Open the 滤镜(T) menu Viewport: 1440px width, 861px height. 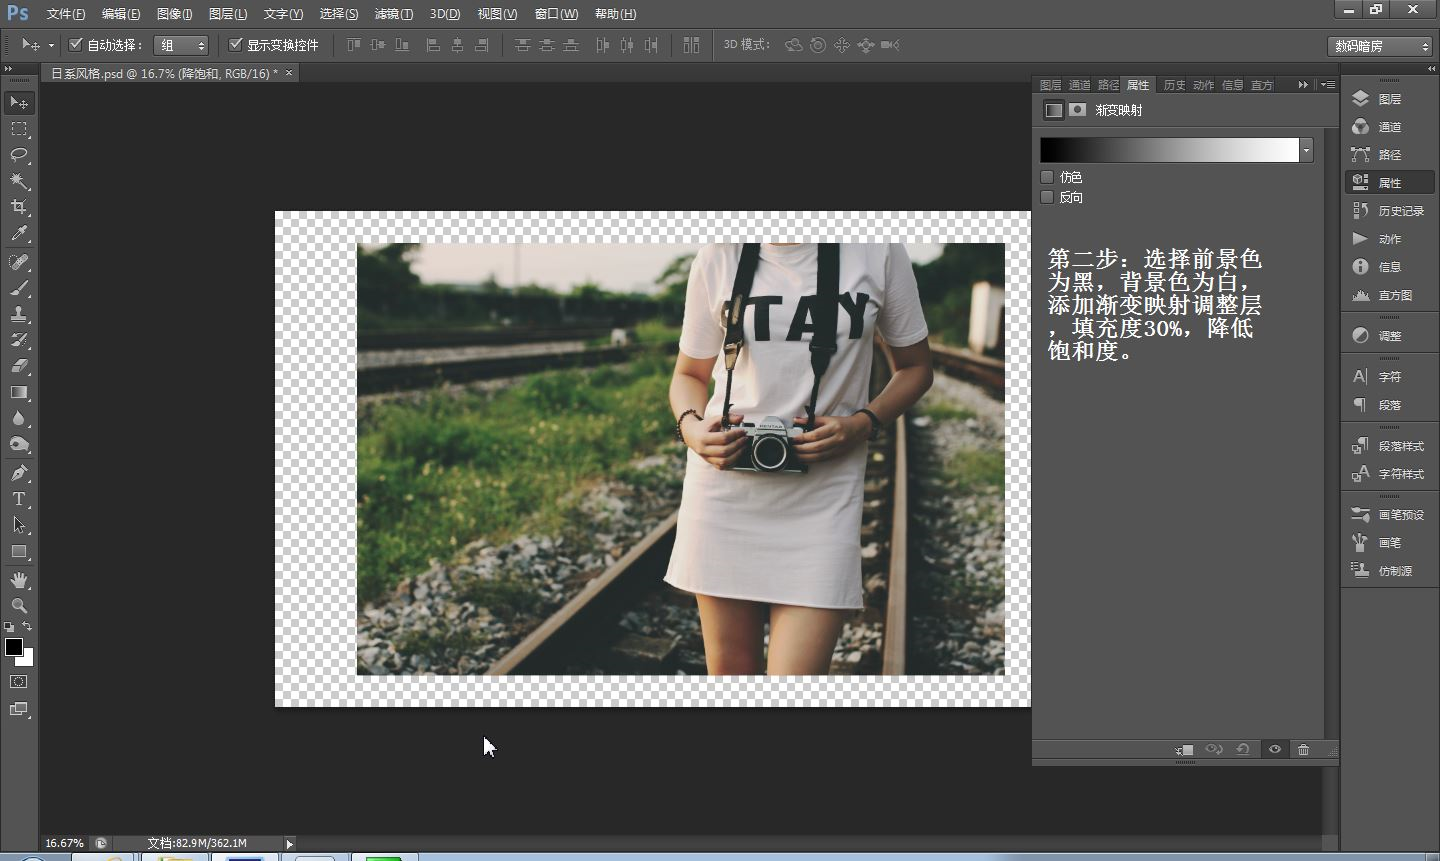click(393, 14)
